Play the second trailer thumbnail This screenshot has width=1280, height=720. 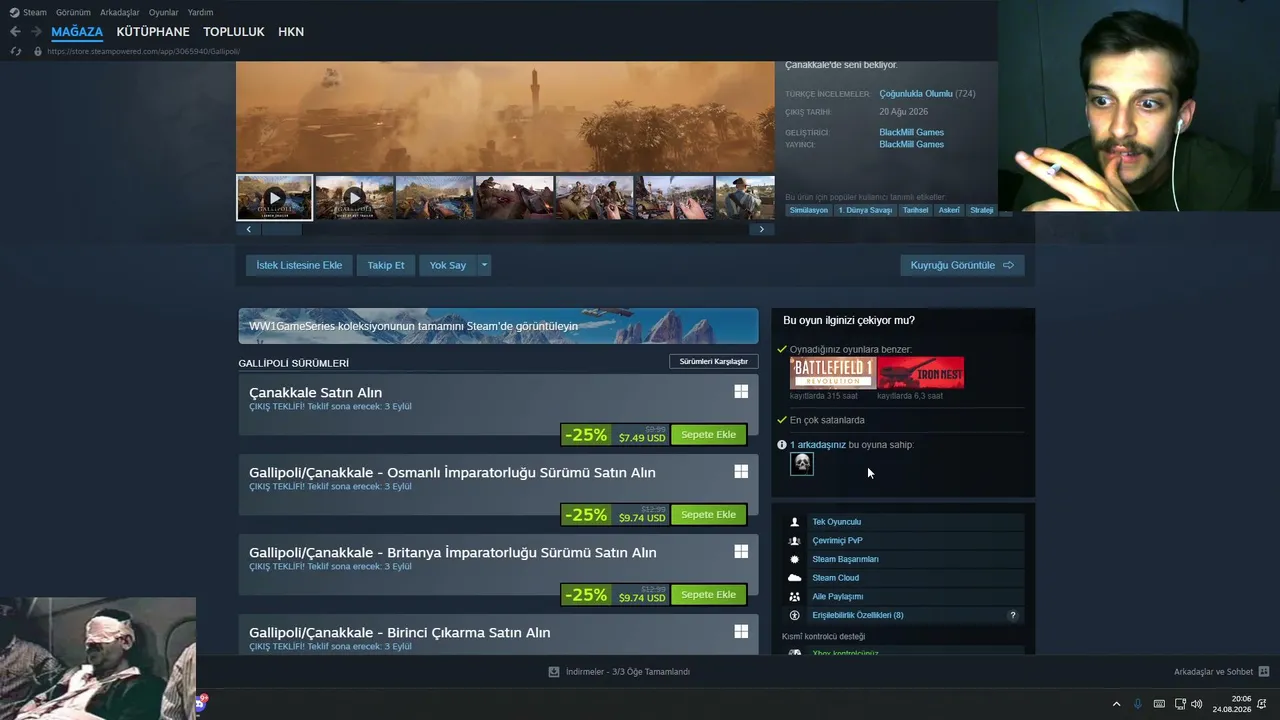pos(354,198)
